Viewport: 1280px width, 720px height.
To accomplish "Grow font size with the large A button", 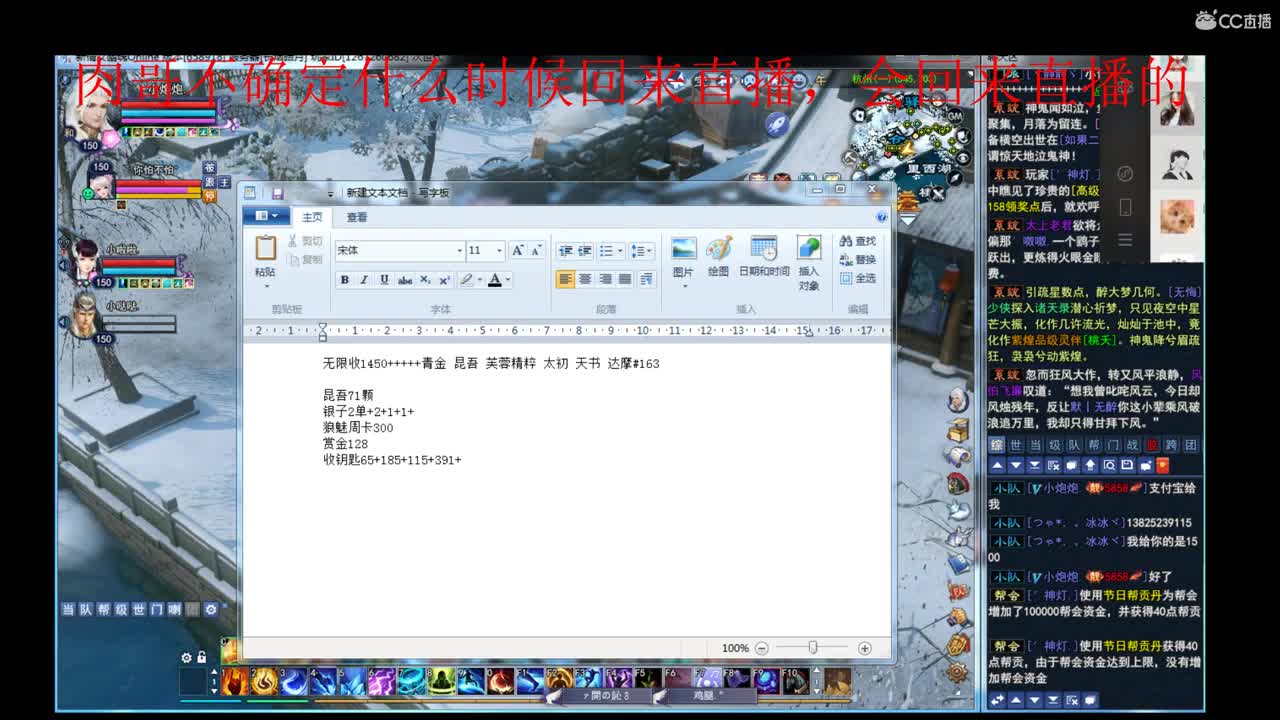I will pos(517,250).
